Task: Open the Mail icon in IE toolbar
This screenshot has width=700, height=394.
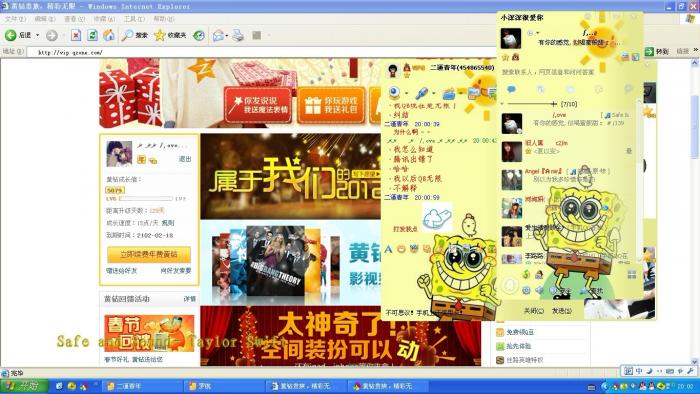Action: click(x=218, y=35)
